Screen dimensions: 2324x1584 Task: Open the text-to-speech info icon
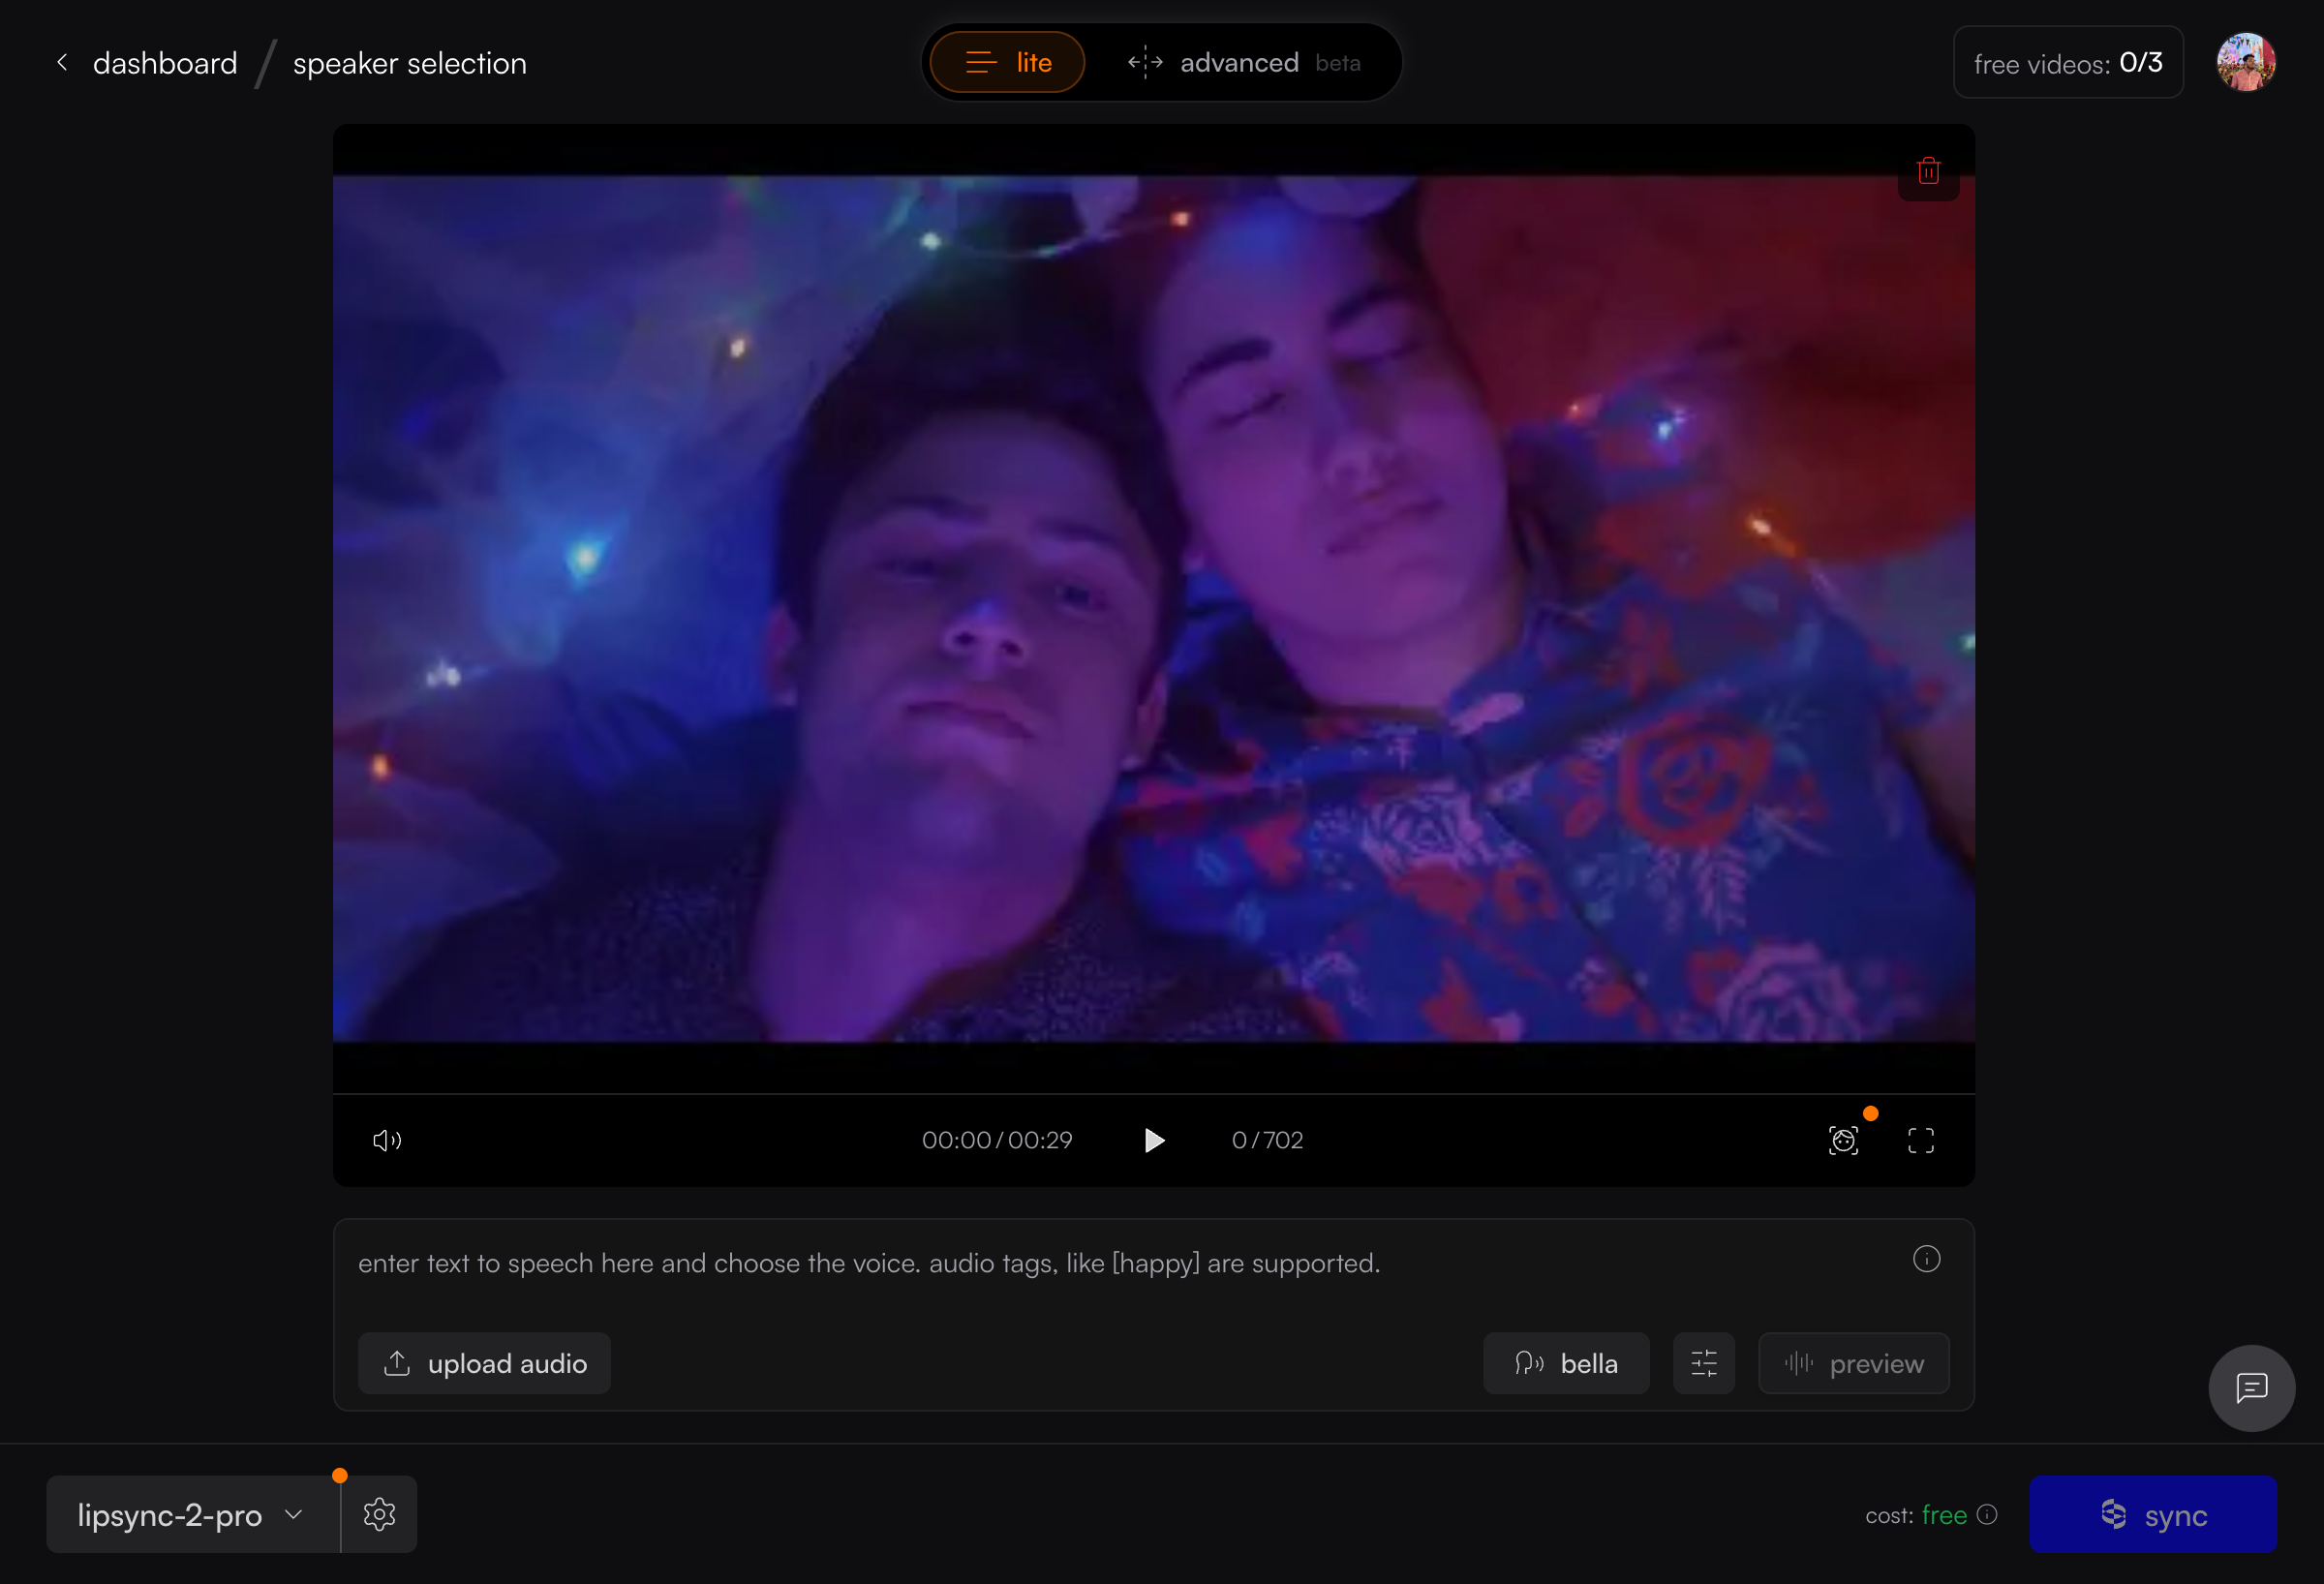(1926, 1259)
